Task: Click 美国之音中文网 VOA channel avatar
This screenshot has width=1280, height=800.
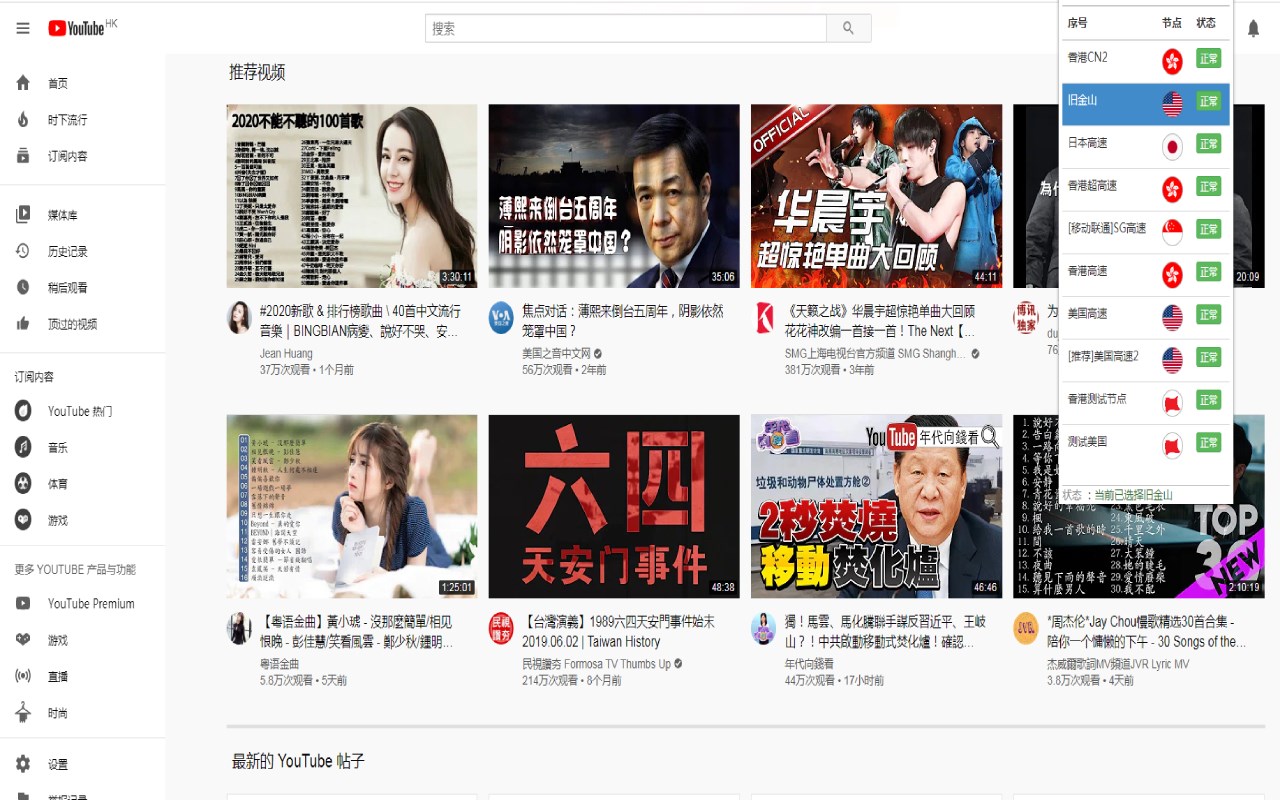Action: 501,318
